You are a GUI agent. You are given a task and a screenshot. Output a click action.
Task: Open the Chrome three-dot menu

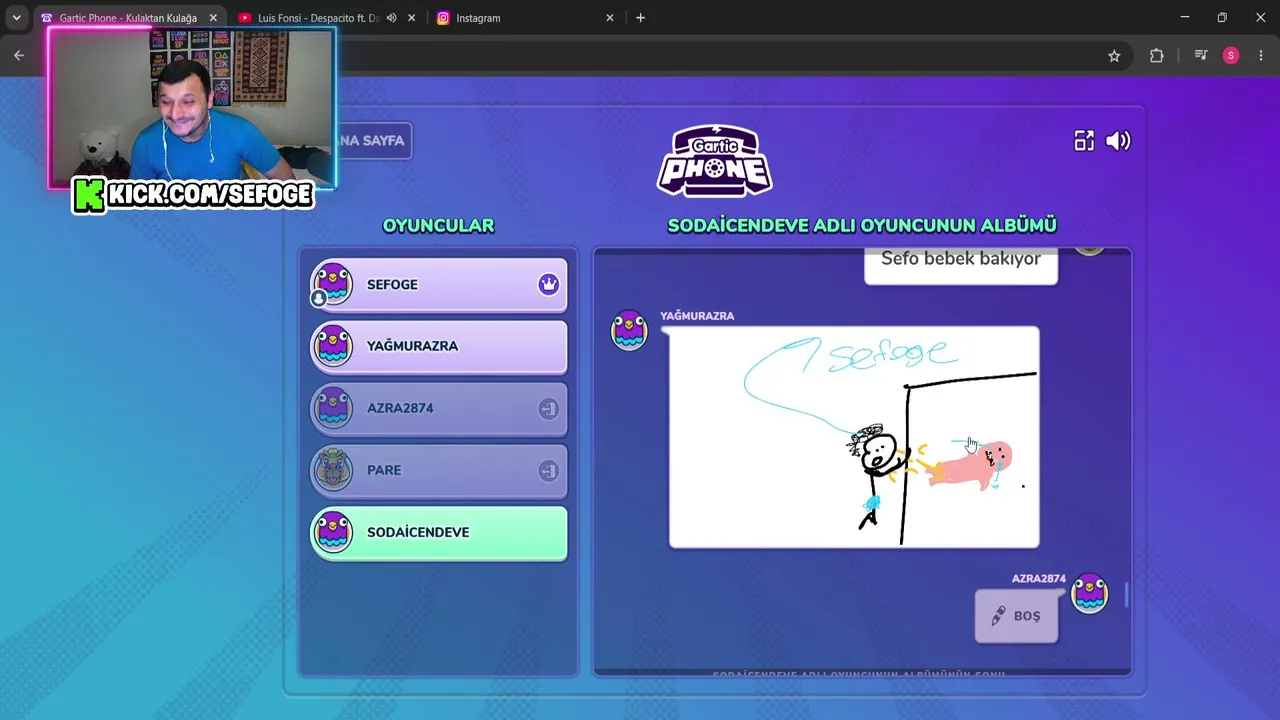1261,56
